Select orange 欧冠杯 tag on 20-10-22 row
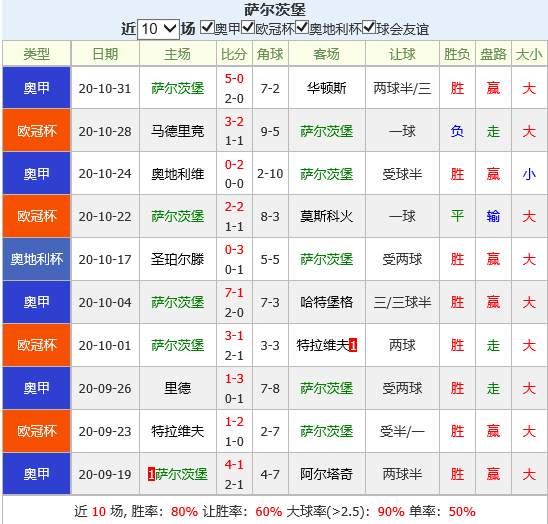The width and height of the screenshot is (548, 524). pos(37,216)
